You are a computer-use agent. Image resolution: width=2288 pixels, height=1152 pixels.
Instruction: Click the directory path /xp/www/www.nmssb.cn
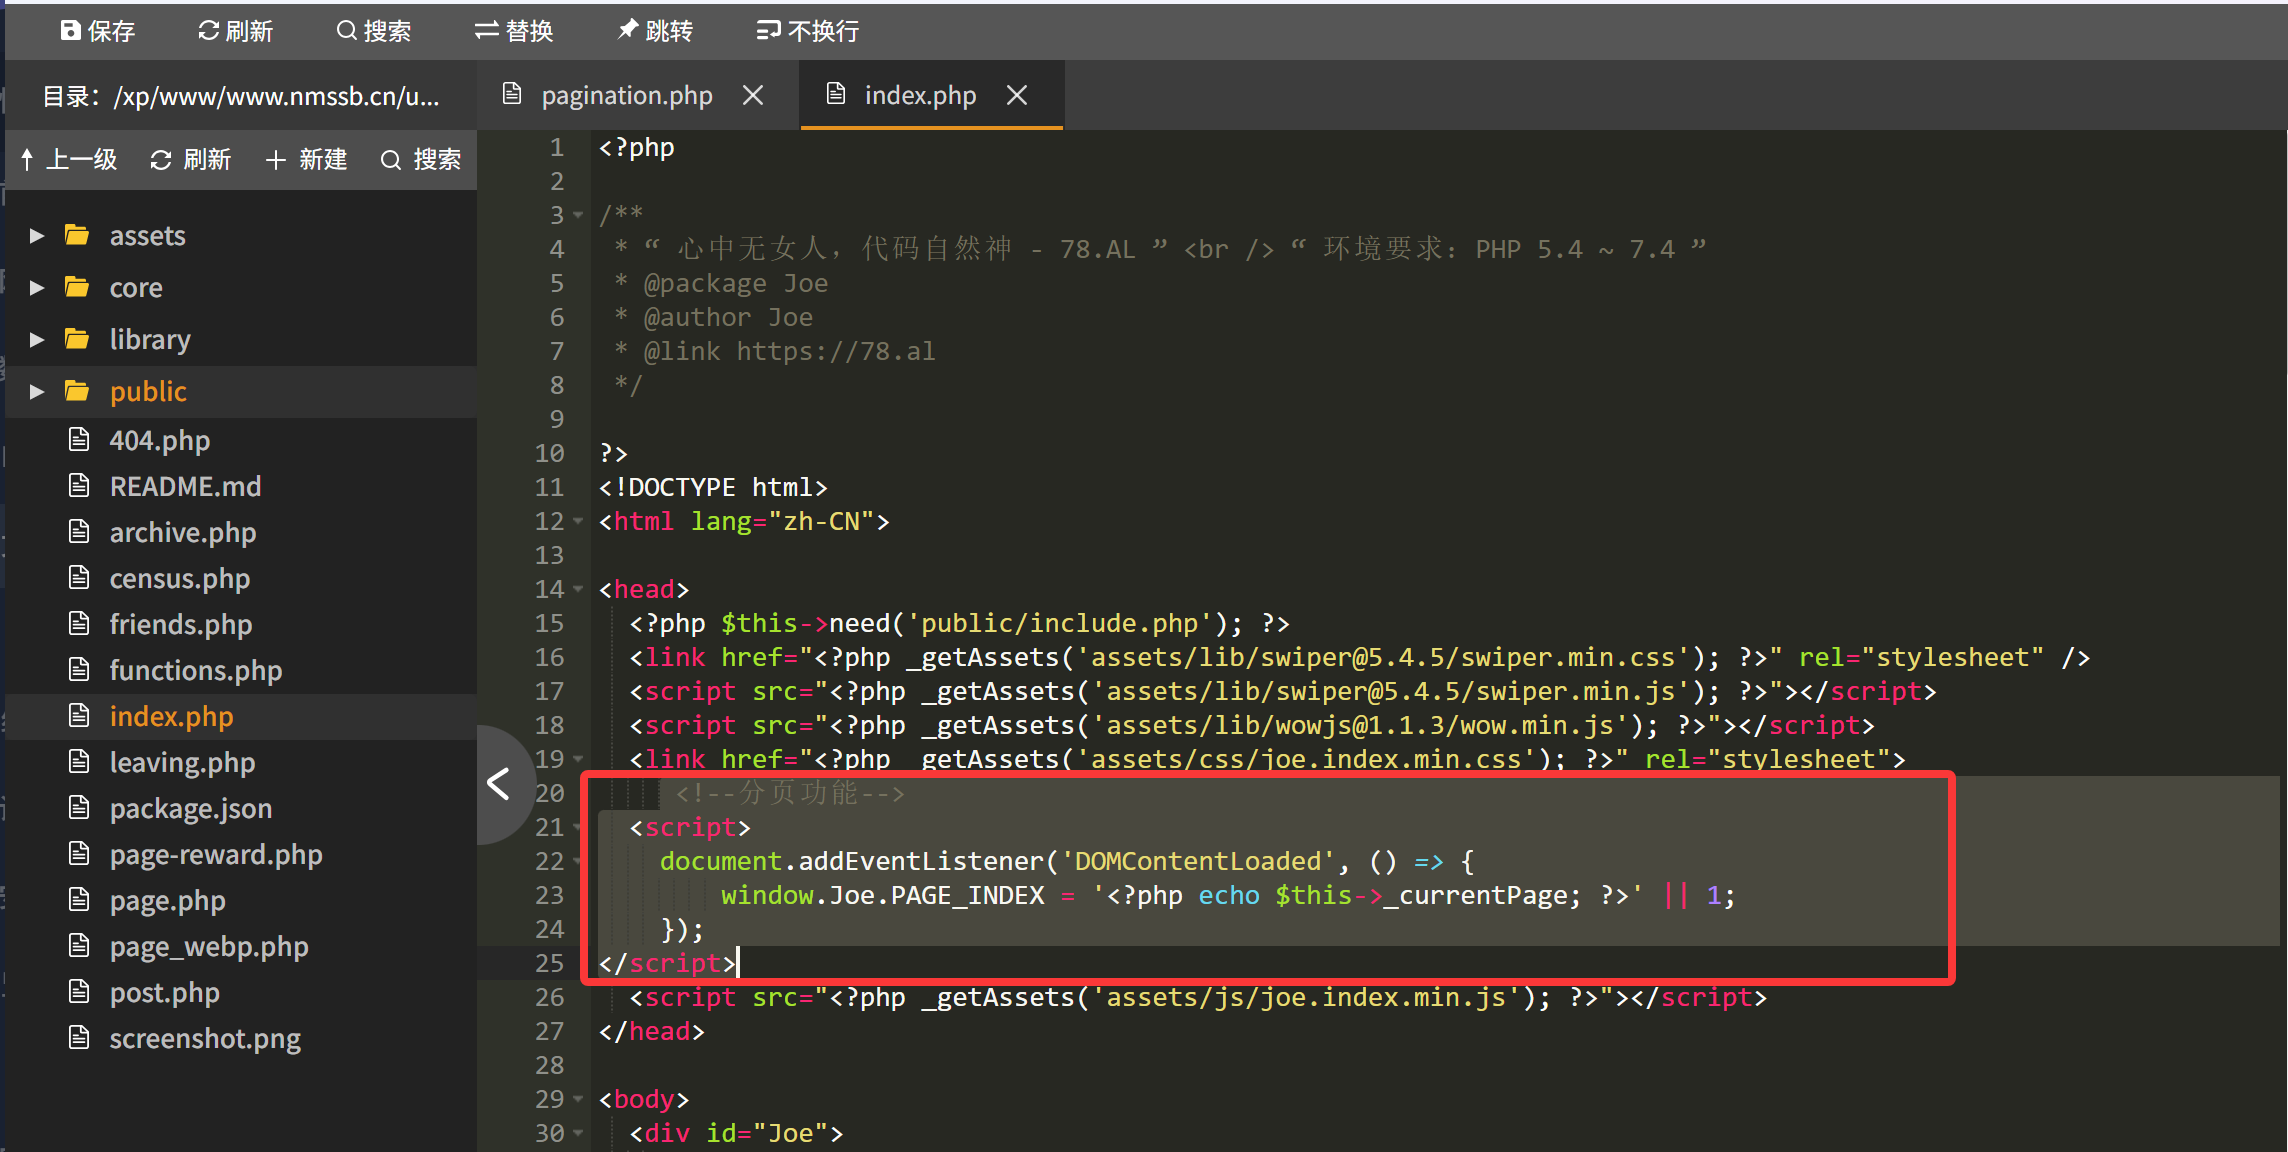[x=276, y=96]
